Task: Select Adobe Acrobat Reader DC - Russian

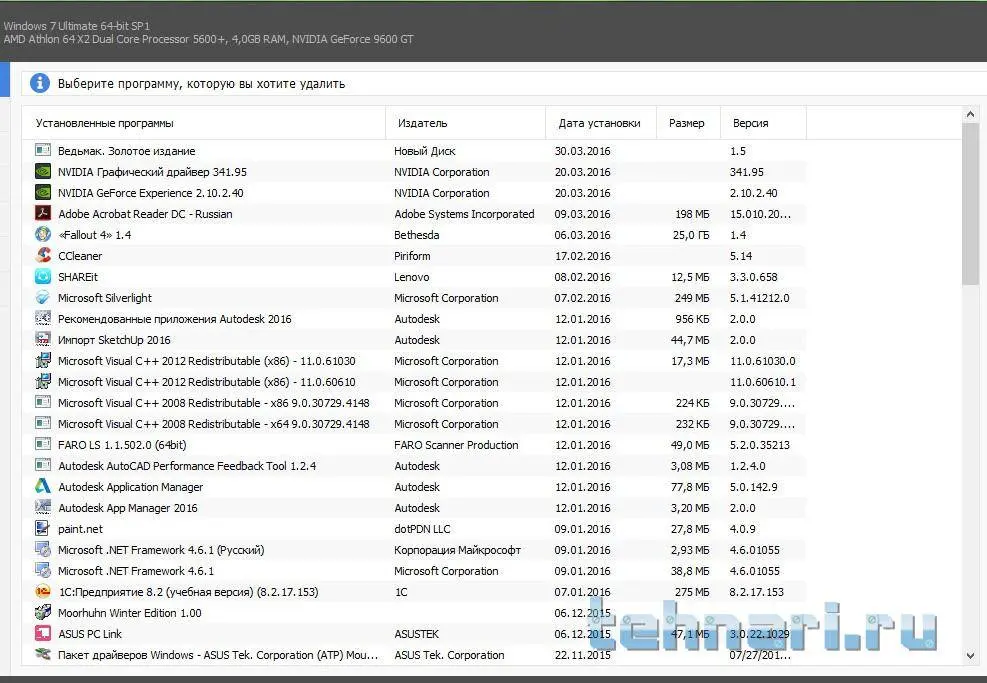Action: 145,214
